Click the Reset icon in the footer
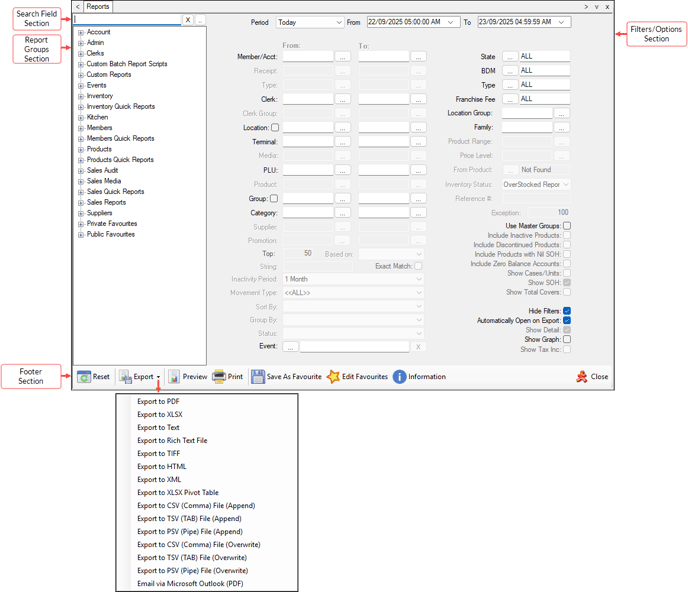 tap(84, 377)
